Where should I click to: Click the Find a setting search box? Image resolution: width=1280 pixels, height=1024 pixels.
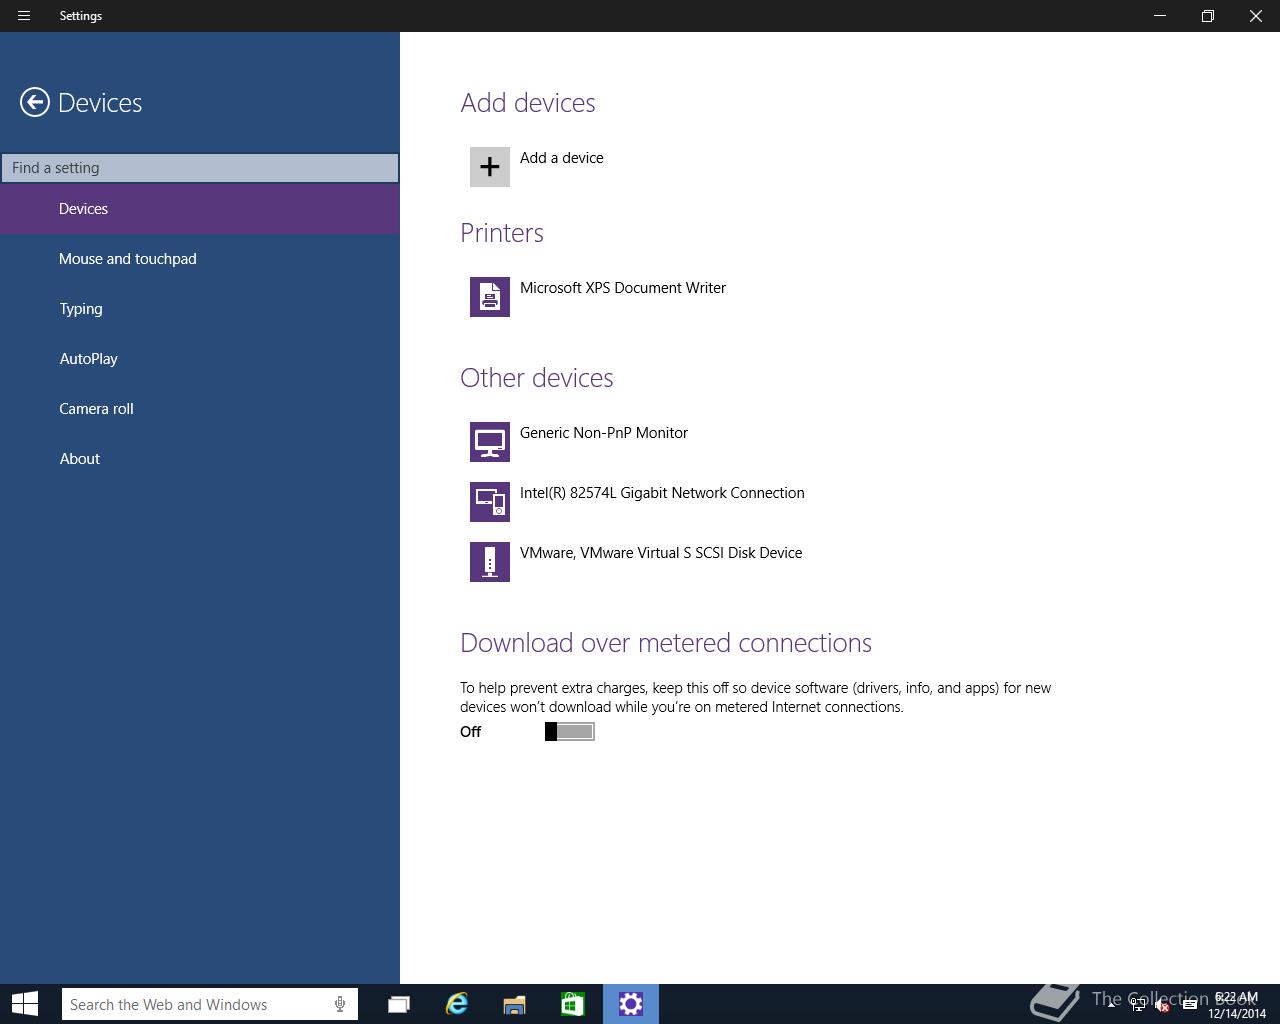(200, 168)
